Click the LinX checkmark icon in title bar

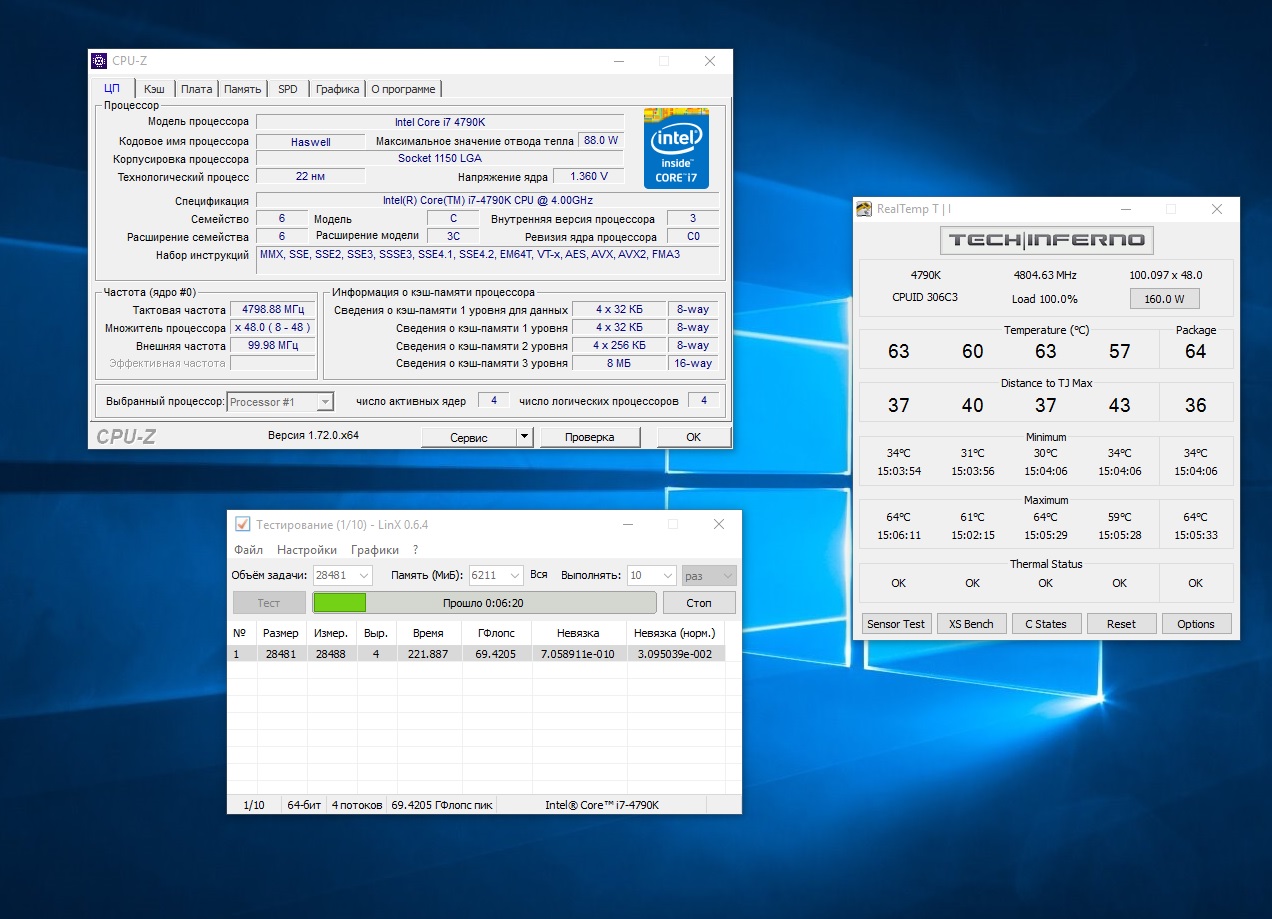(241, 524)
